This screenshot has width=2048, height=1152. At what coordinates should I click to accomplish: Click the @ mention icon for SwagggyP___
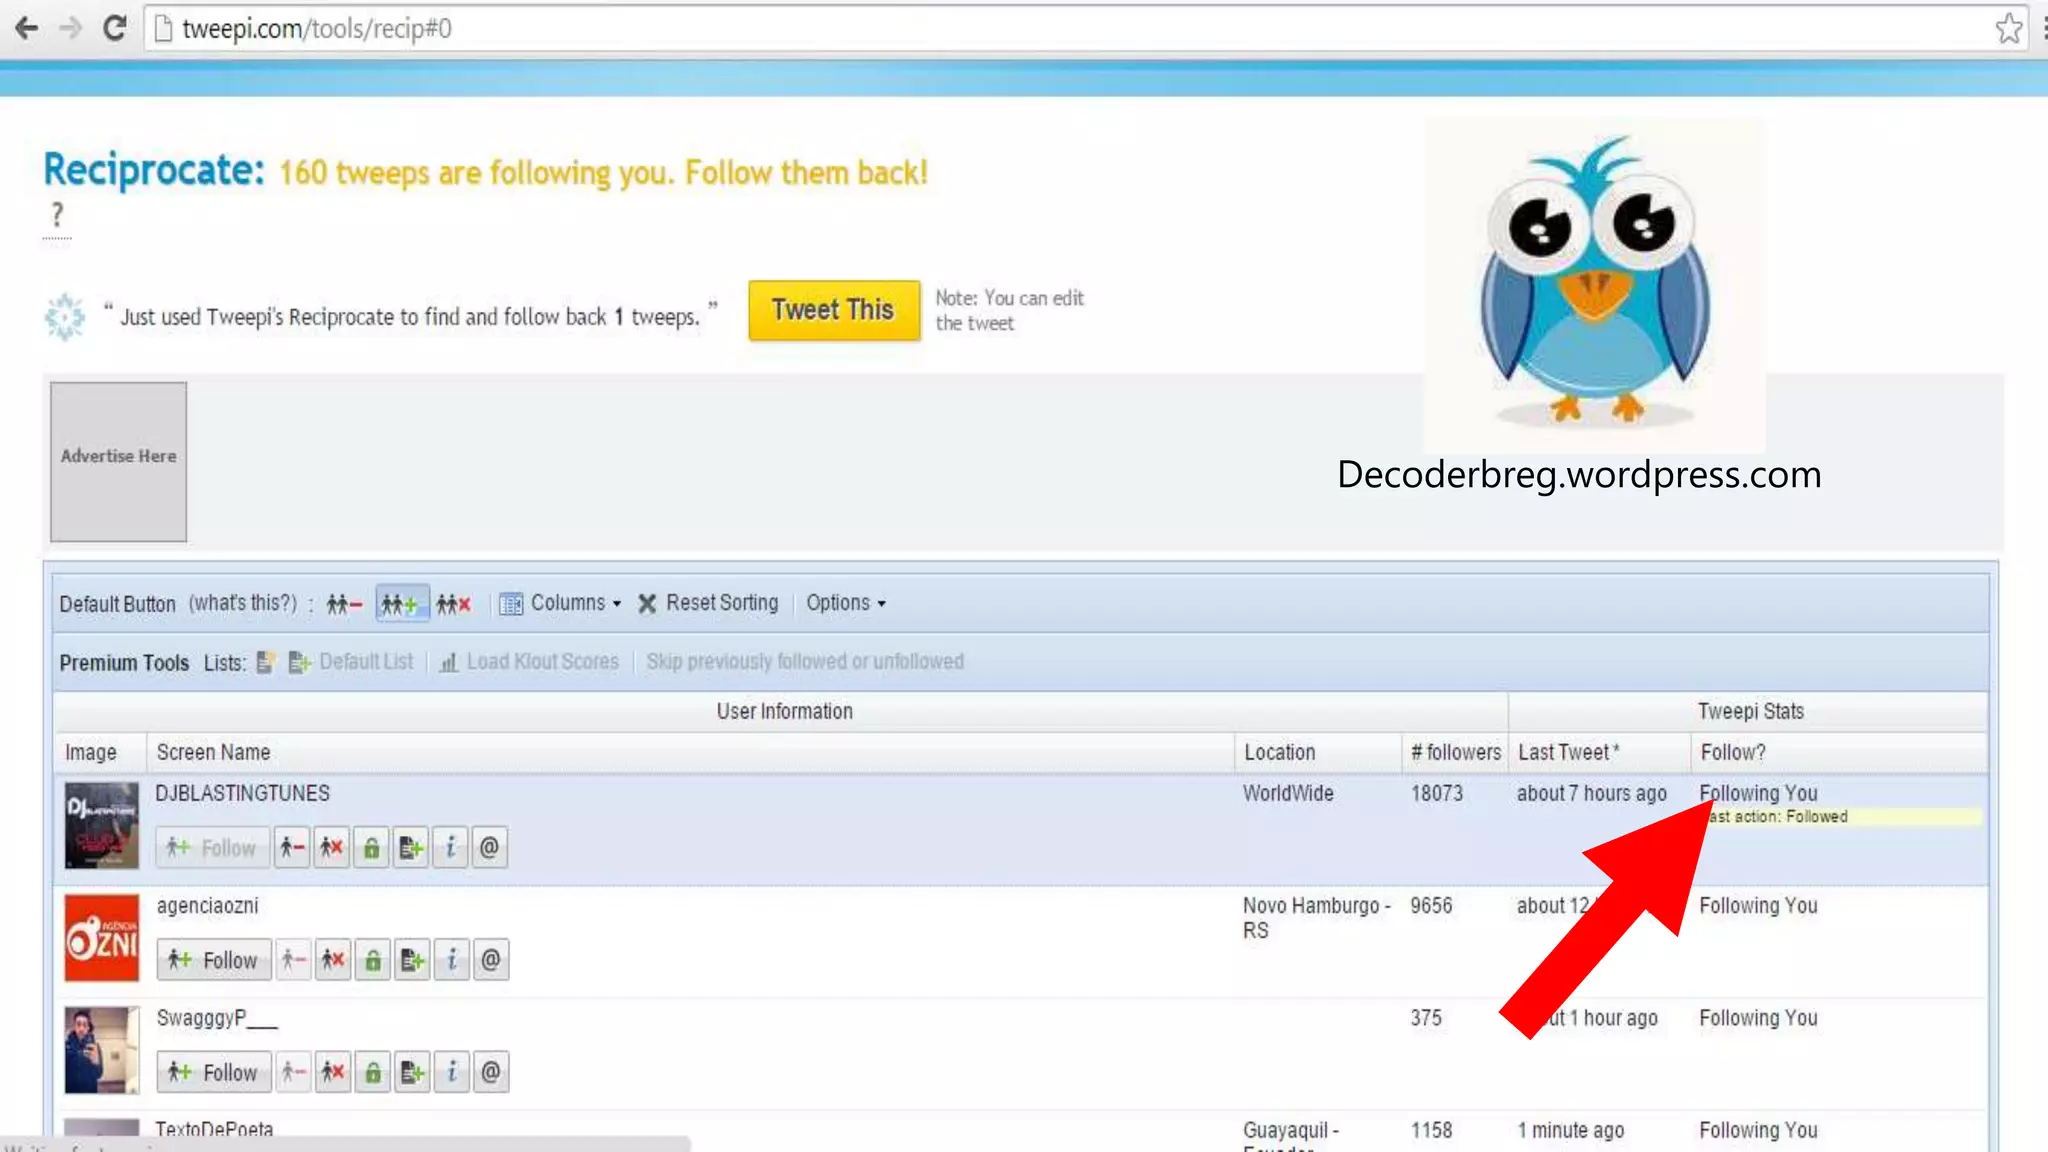[x=490, y=1072]
